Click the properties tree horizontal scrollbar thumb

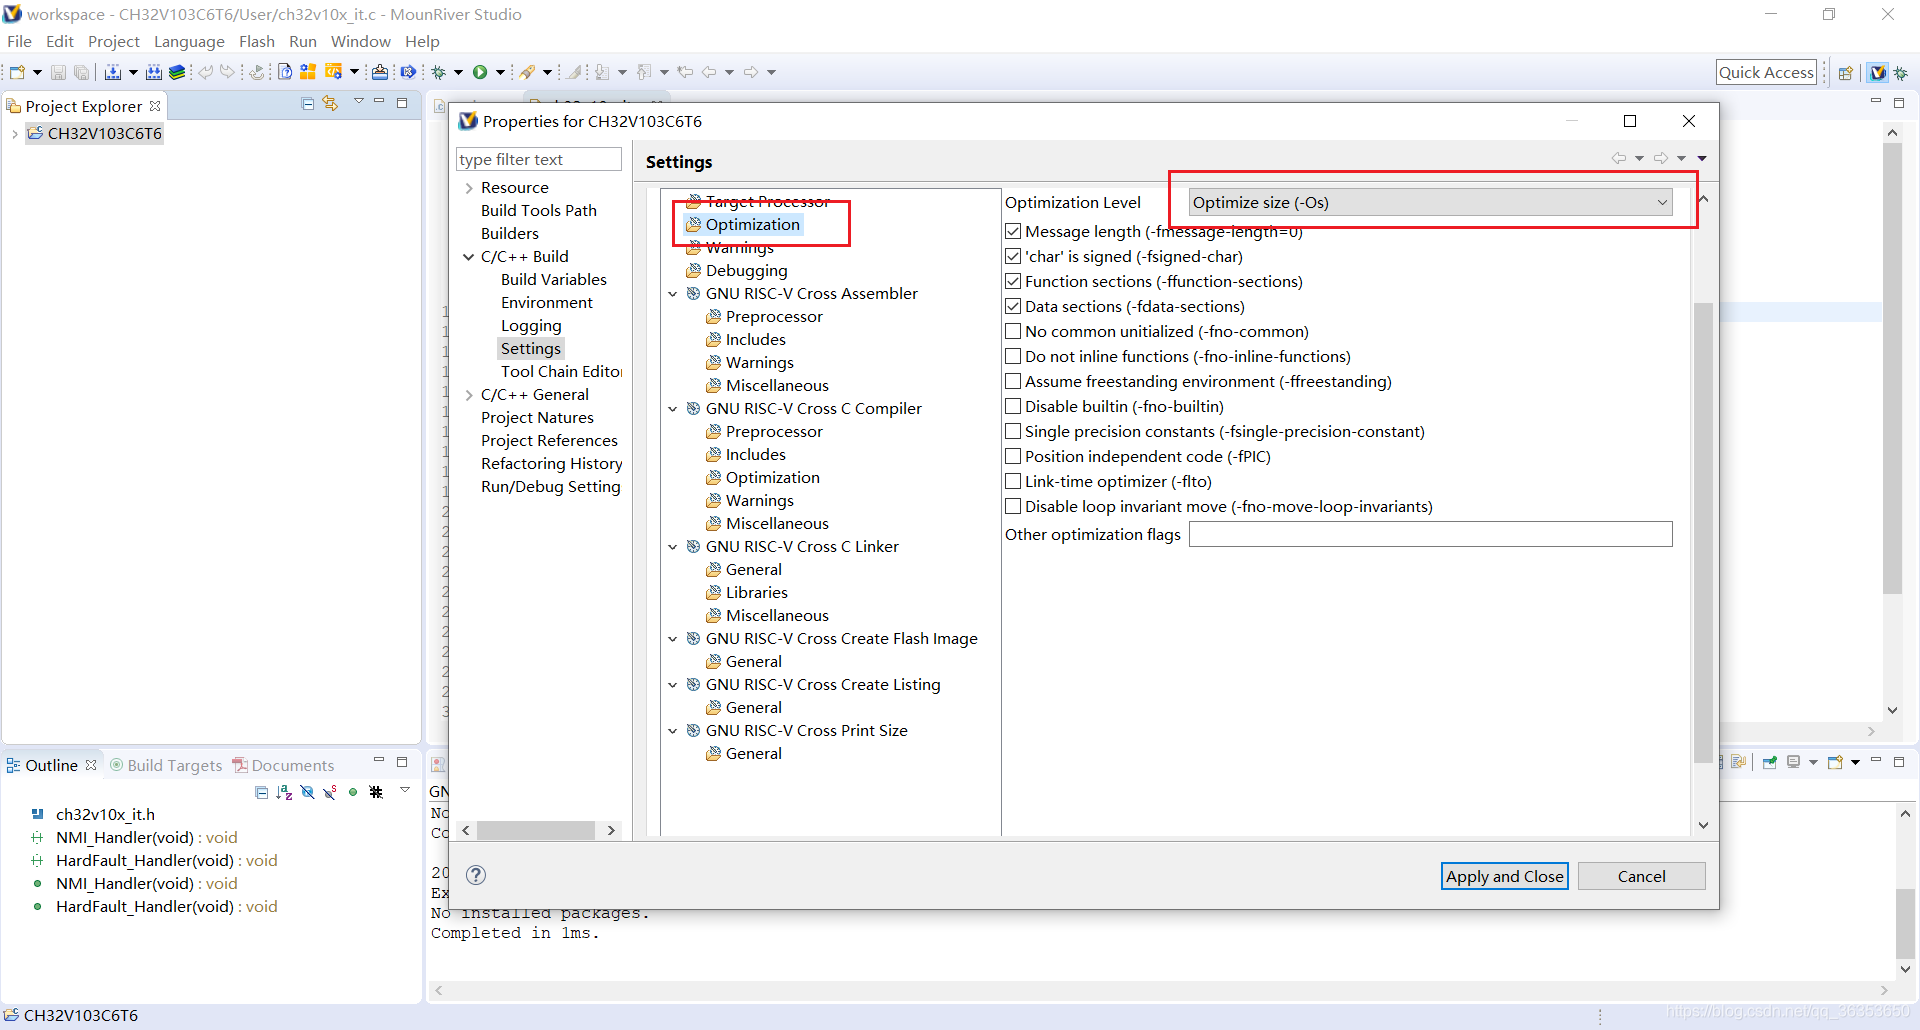(536, 830)
